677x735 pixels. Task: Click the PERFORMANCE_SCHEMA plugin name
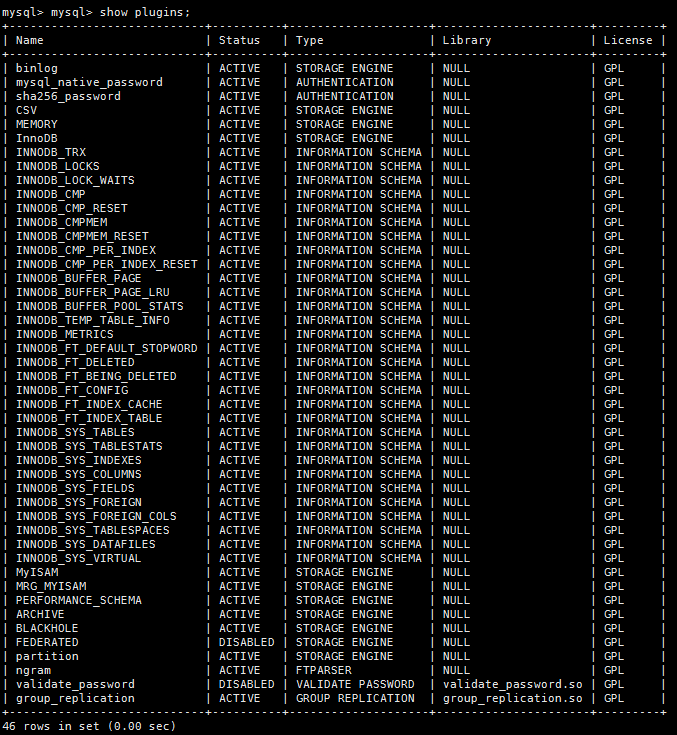point(79,600)
